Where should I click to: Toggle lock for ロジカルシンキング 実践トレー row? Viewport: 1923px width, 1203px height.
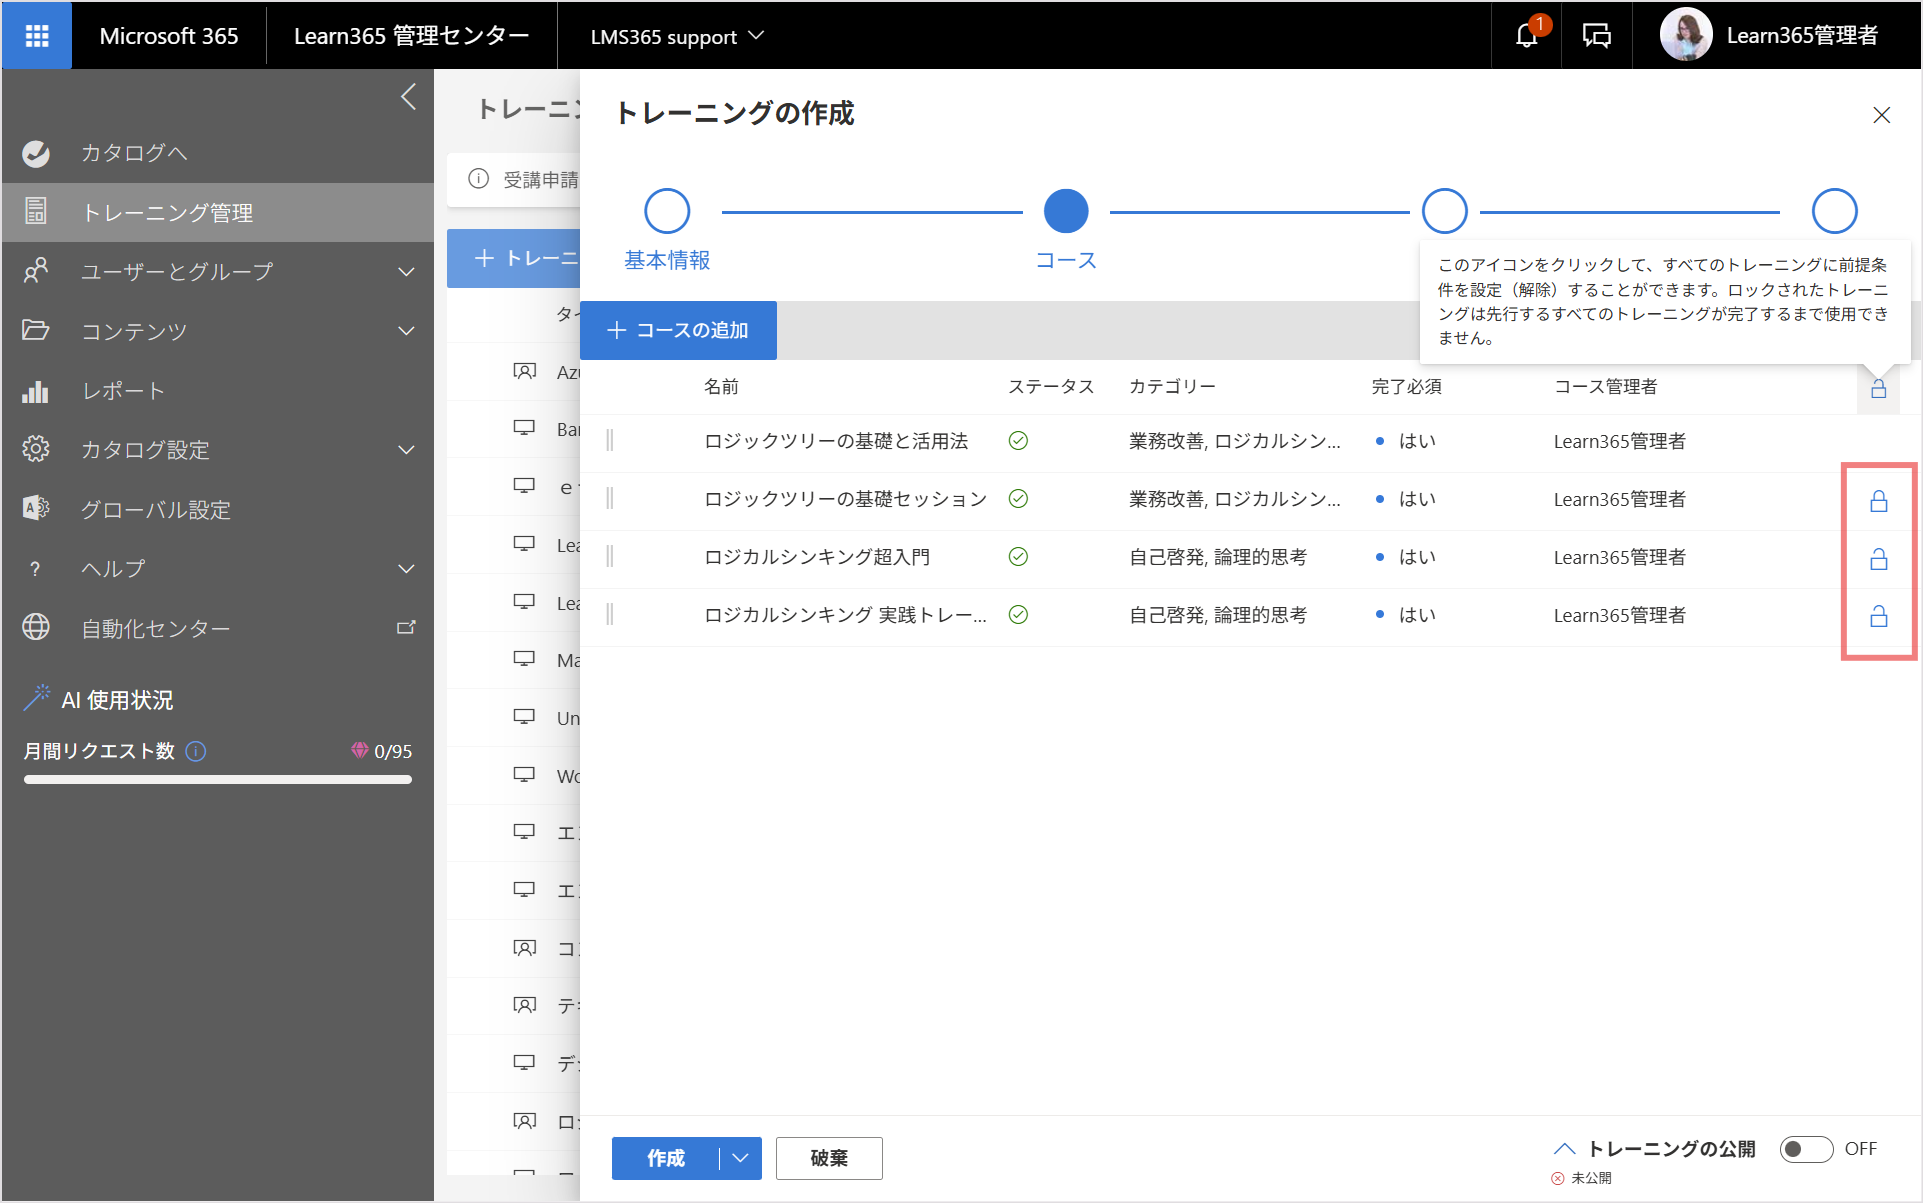coord(1878,616)
